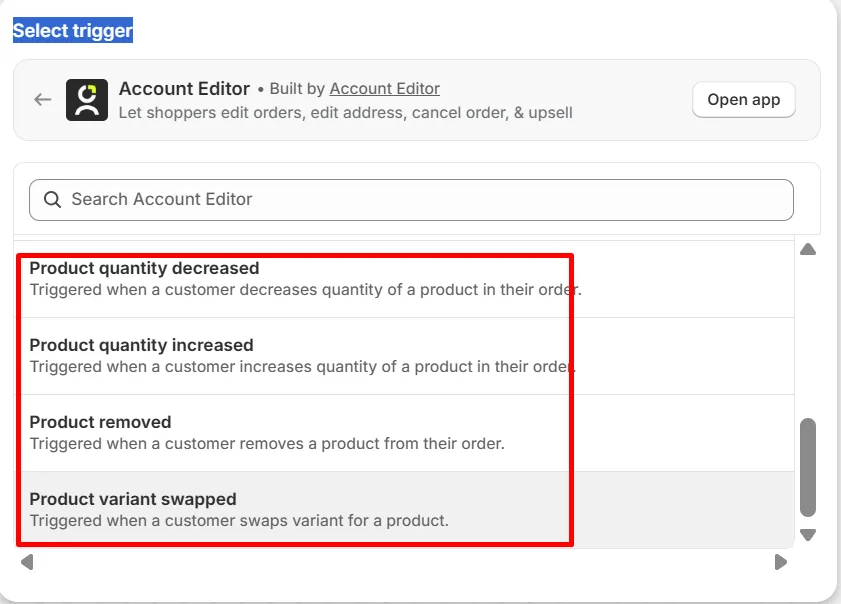This screenshot has height=604, width=841.
Task: Choose the Product variant swapped trigger
Action: click(x=404, y=510)
